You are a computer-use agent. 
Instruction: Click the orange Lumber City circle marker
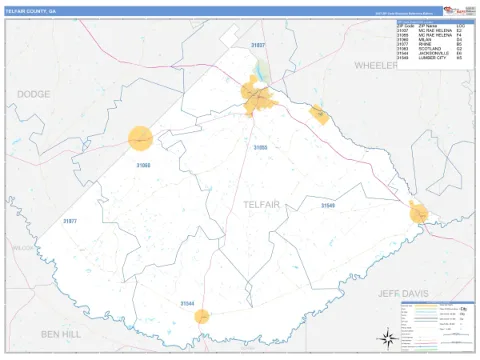tap(419, 213)
